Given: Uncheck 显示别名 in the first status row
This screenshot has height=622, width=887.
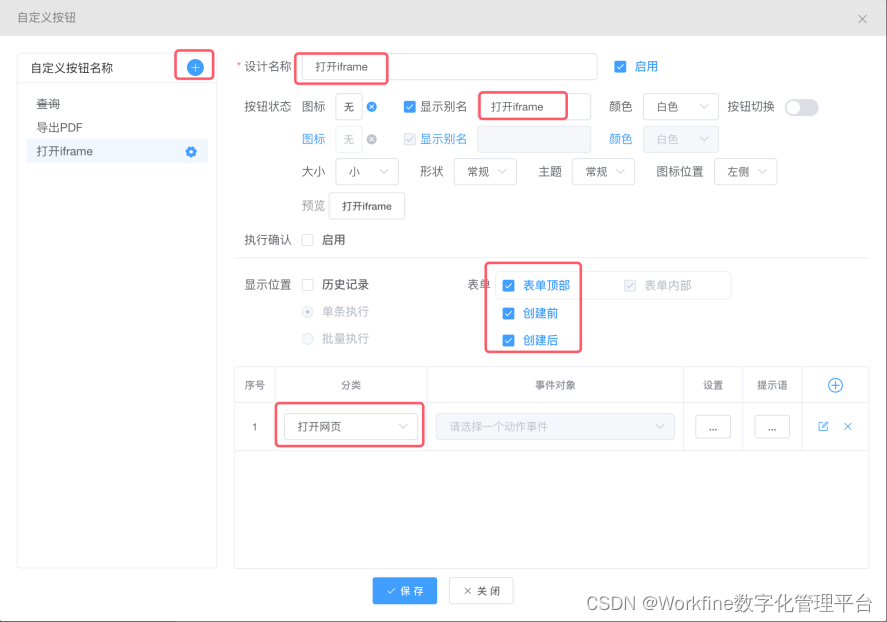Looking at the screenshot, I should [x=410, y=107].
